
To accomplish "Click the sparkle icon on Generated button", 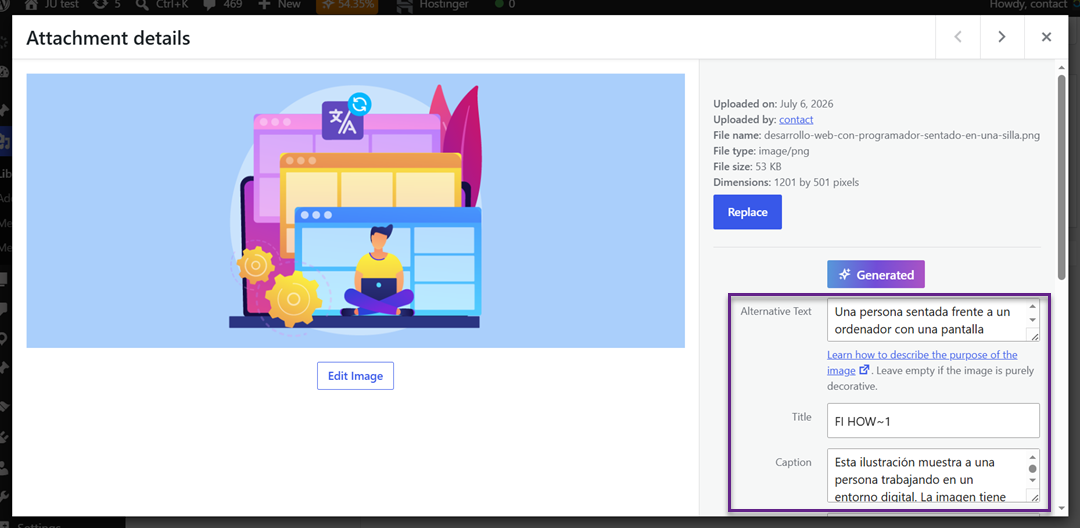I will [x=844, y=274].
